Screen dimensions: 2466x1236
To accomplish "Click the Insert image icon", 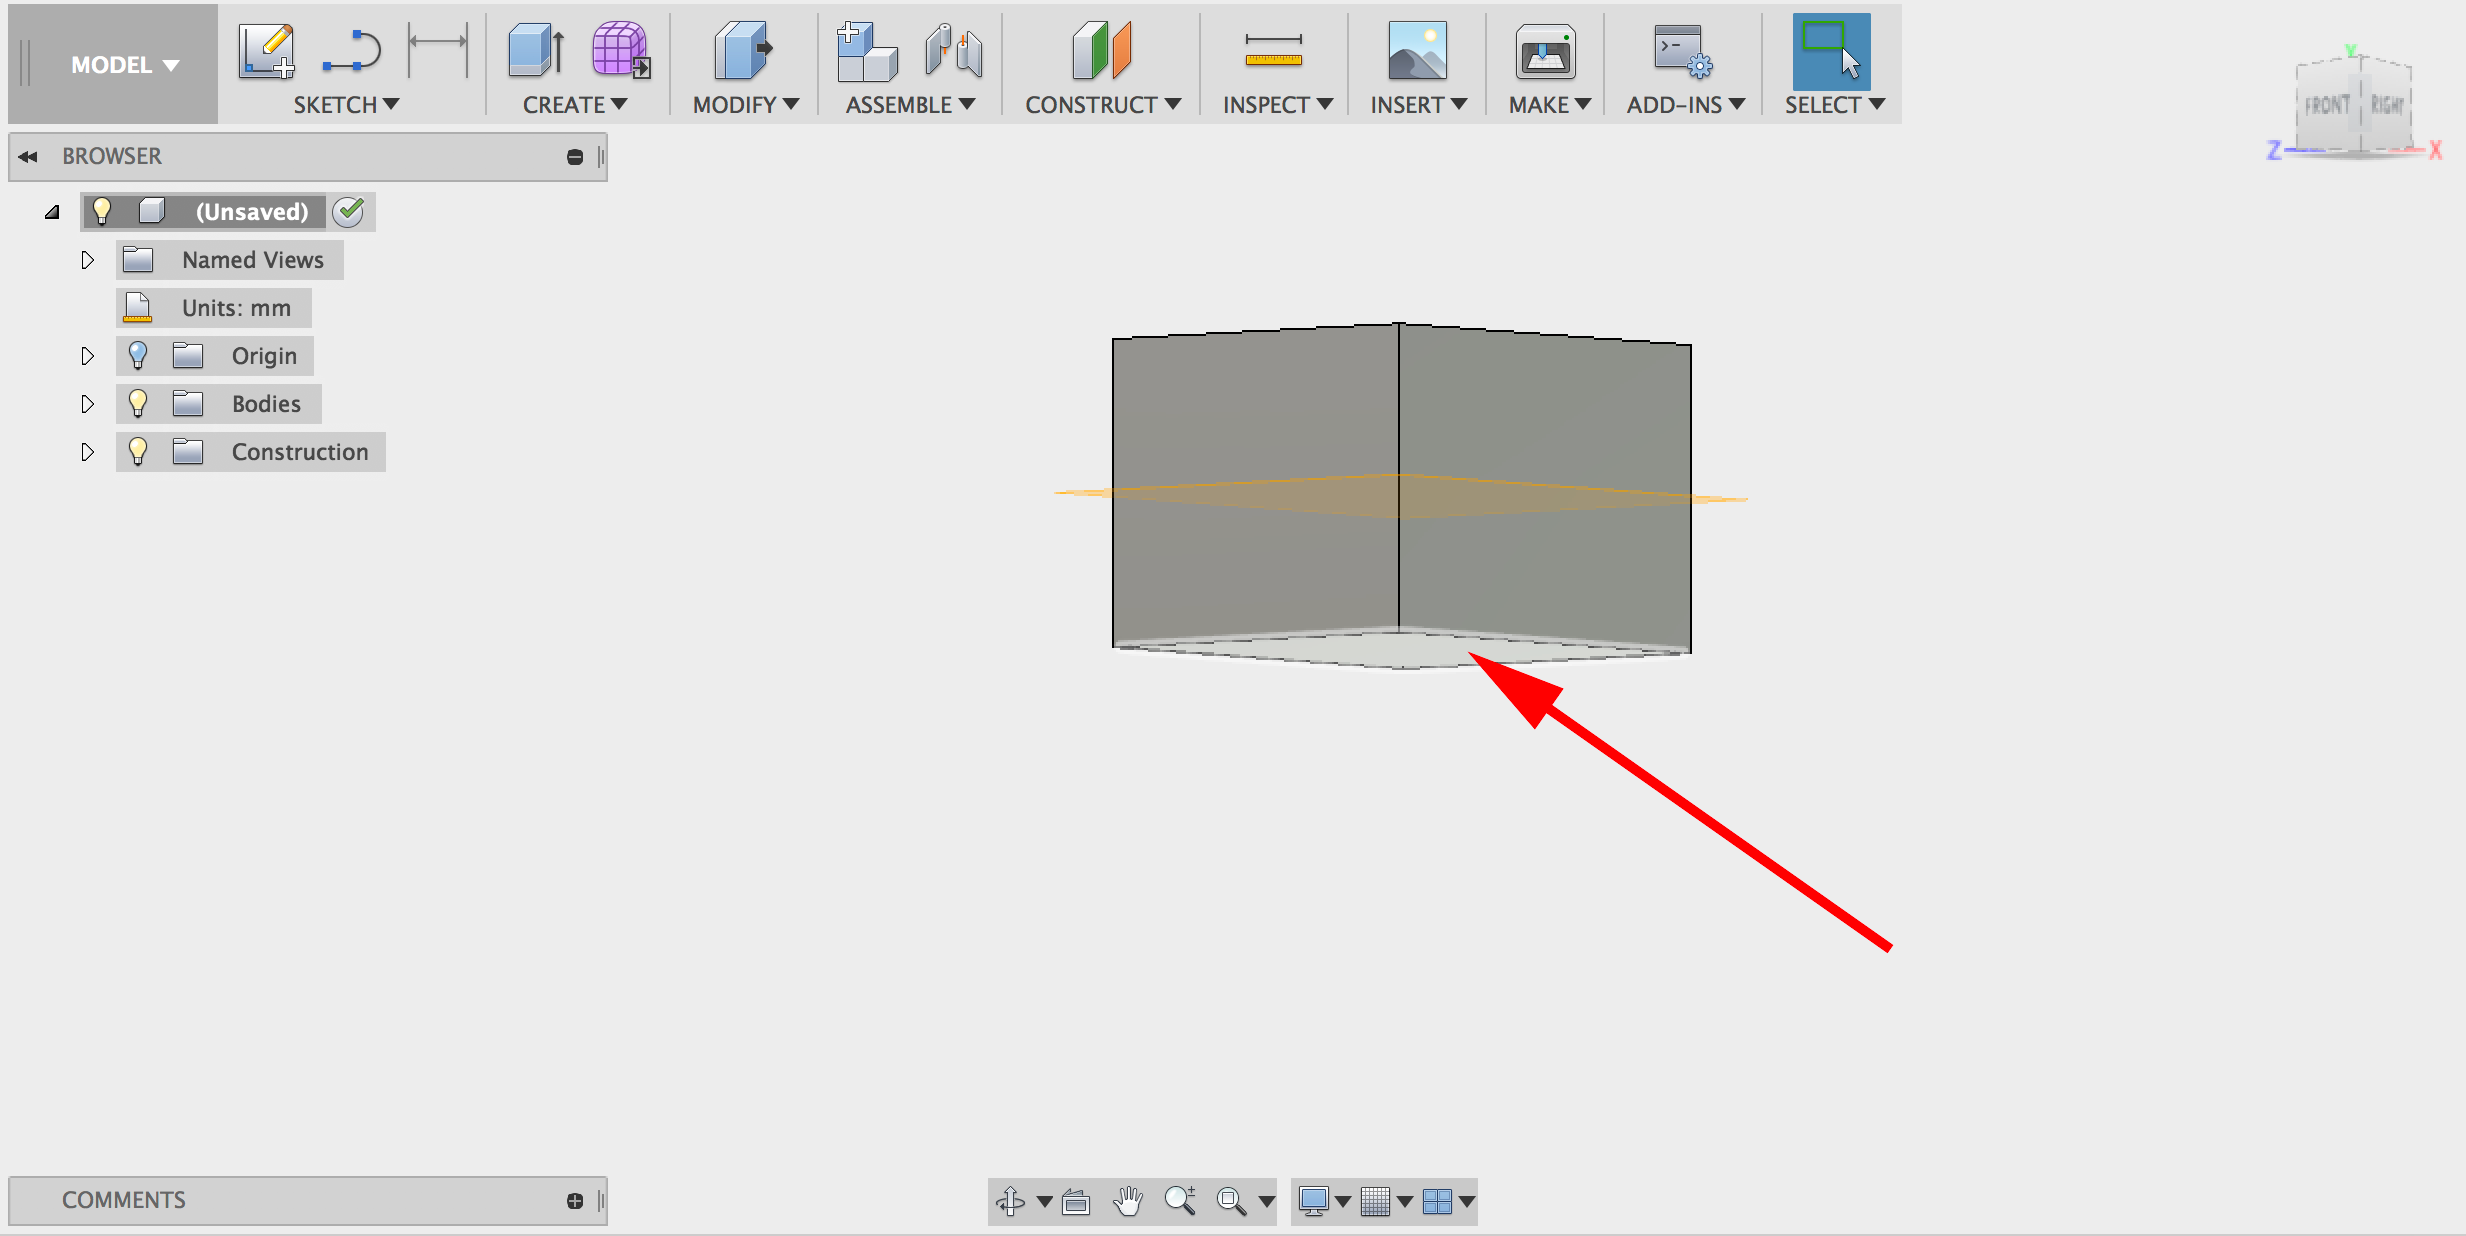I will click(1417, 51).
